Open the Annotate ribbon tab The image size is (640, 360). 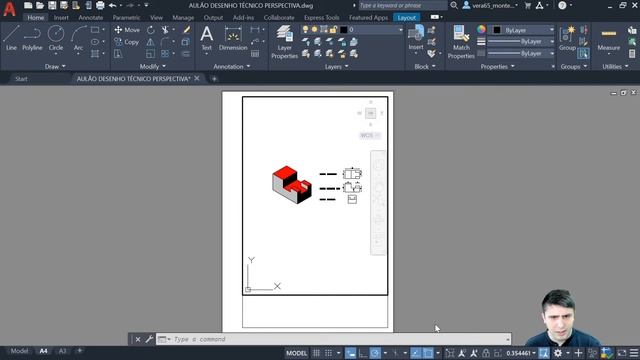[x=91, y=18]
